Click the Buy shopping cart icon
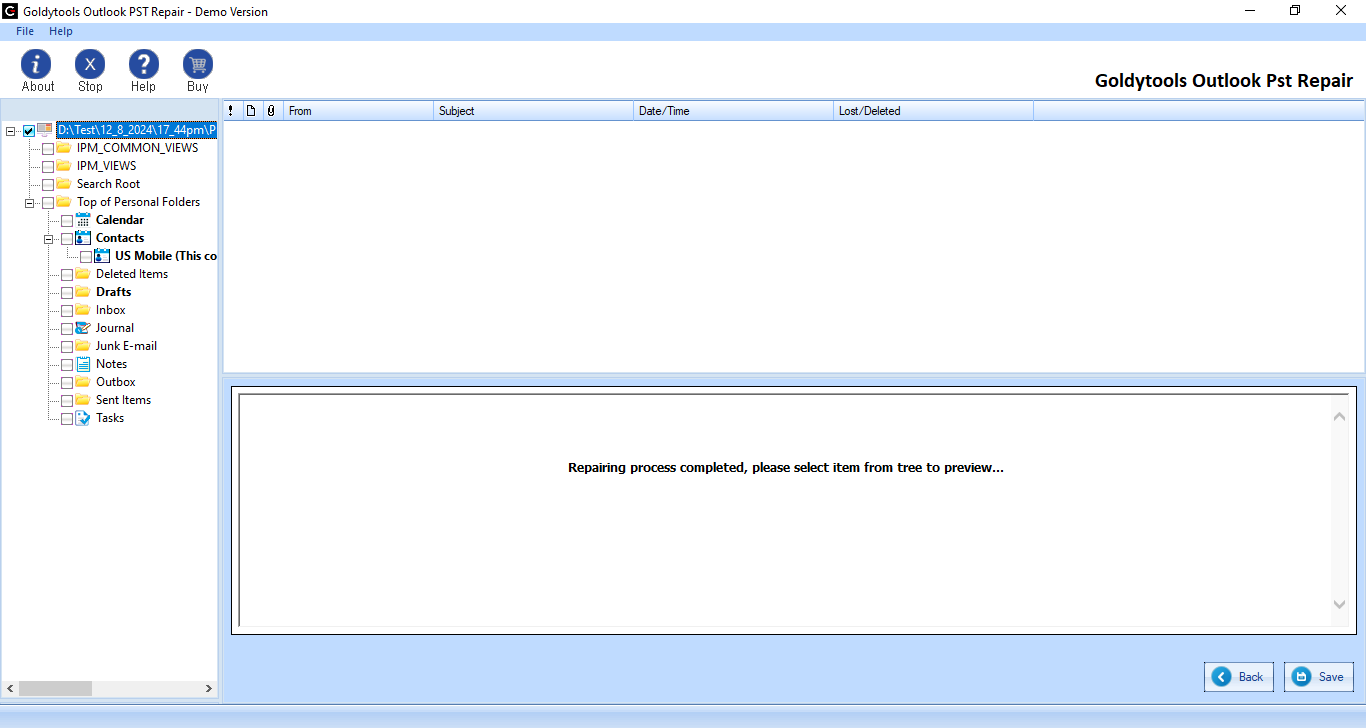Image resolution: width=1366 pixels, height=728 pixels. [x=198, y=64]
